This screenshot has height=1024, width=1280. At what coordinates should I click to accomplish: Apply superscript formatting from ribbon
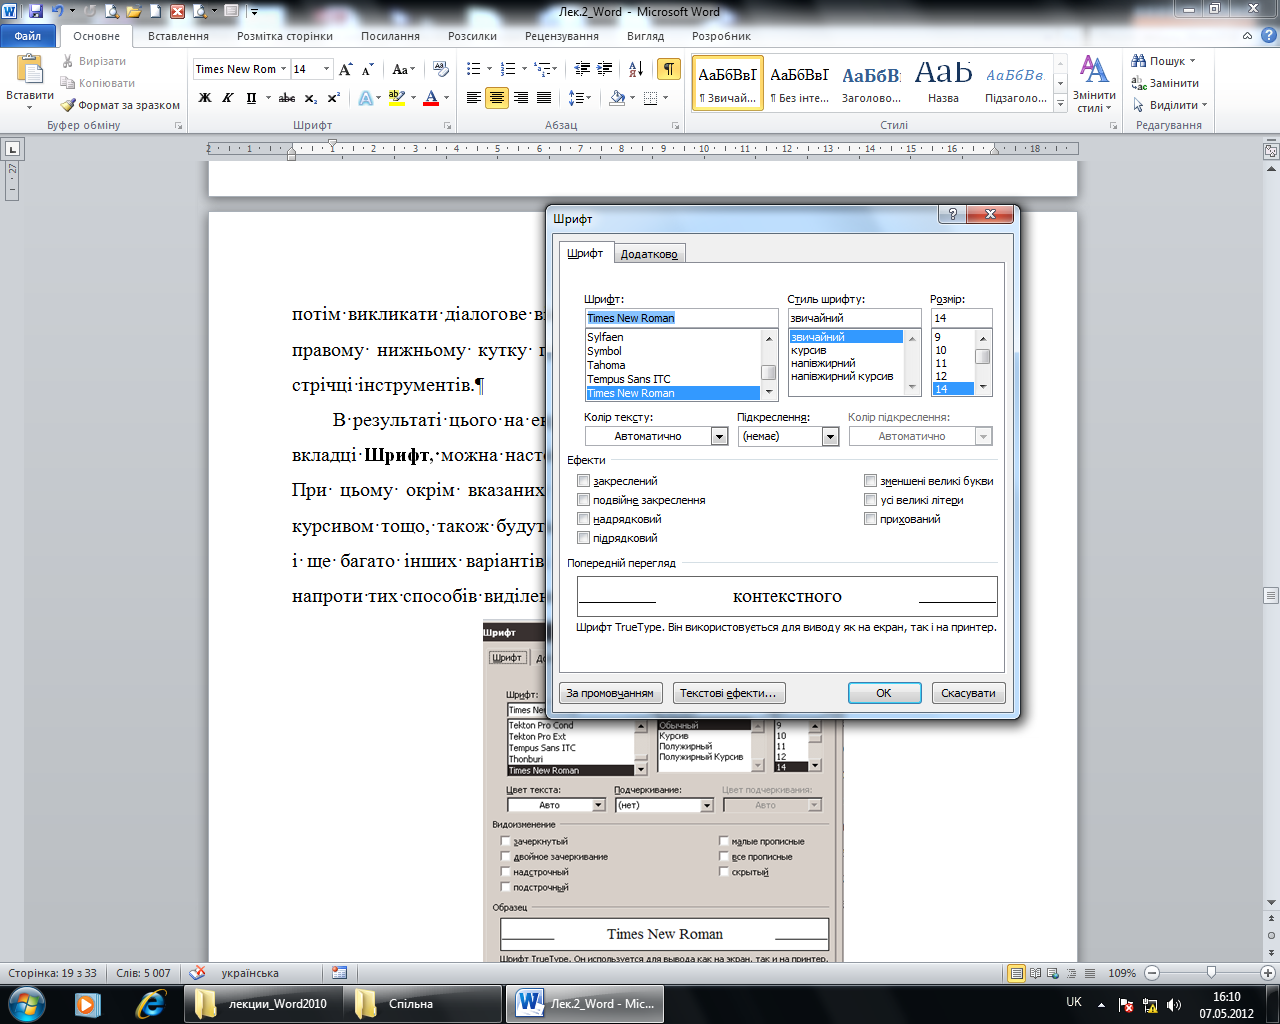tap(334, 98)
